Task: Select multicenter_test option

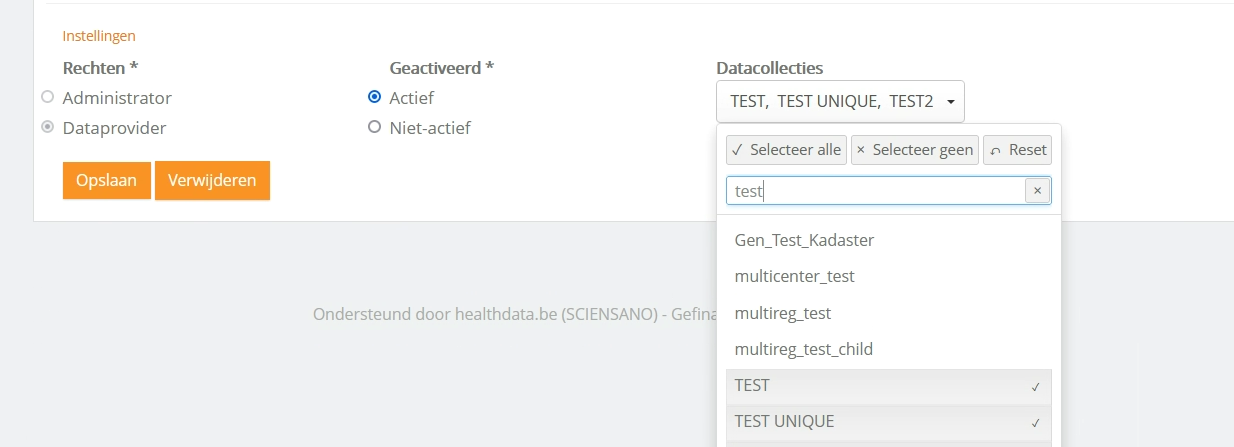Action: pos(794,277)
